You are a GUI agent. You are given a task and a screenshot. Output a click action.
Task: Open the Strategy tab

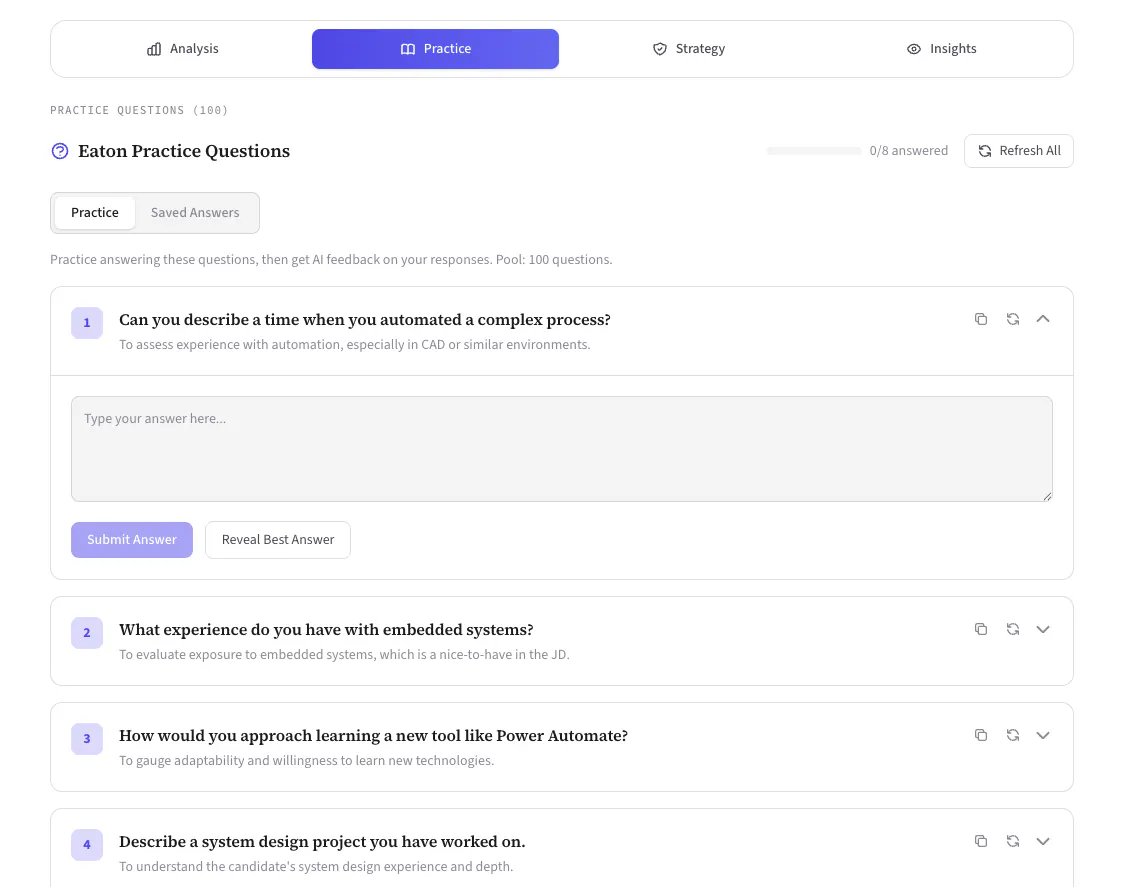point(689,49)
